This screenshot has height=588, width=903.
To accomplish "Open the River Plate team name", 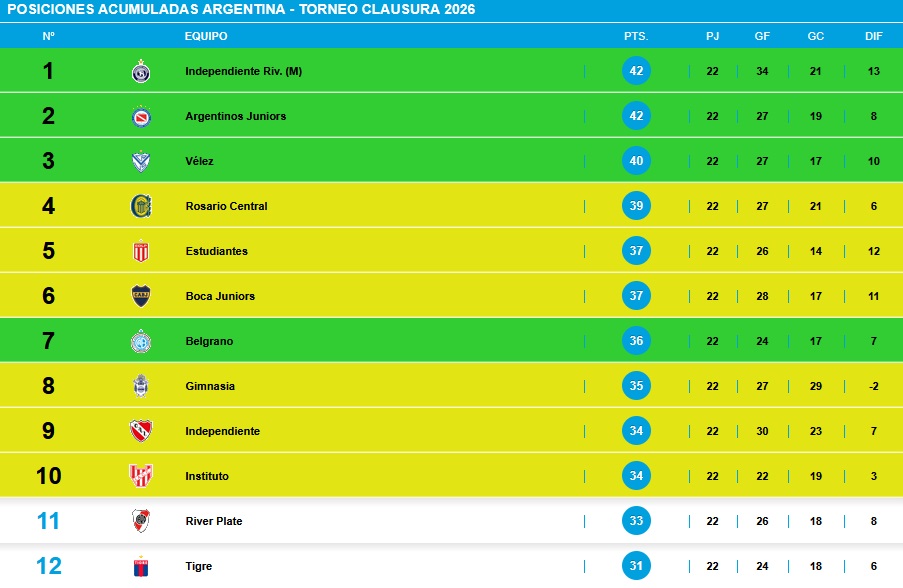I will click(214, 521).
